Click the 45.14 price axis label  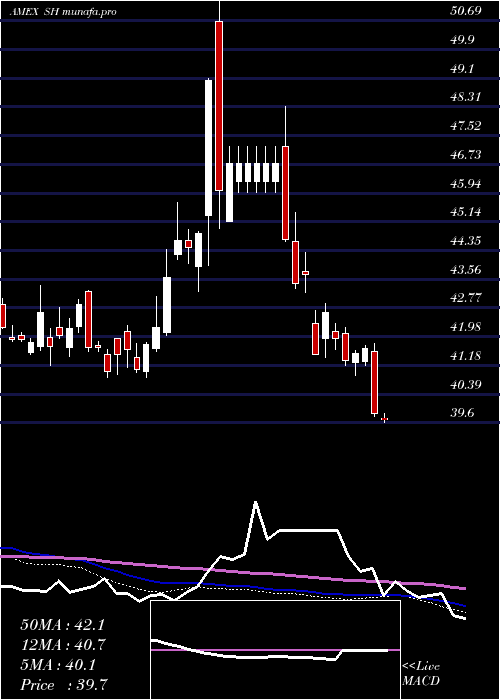(466, 212)
